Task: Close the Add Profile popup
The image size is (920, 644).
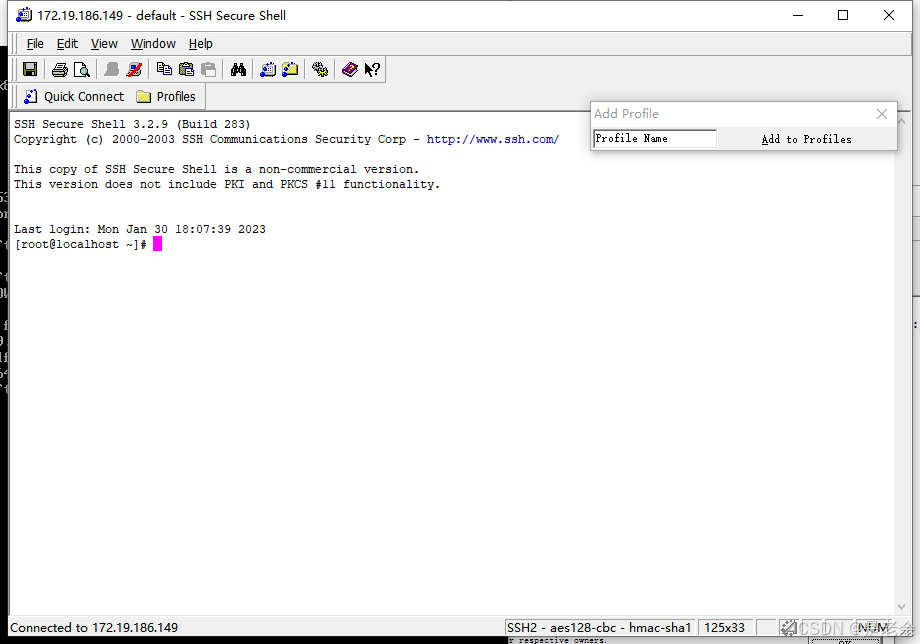Action: (x=882, y=114)
